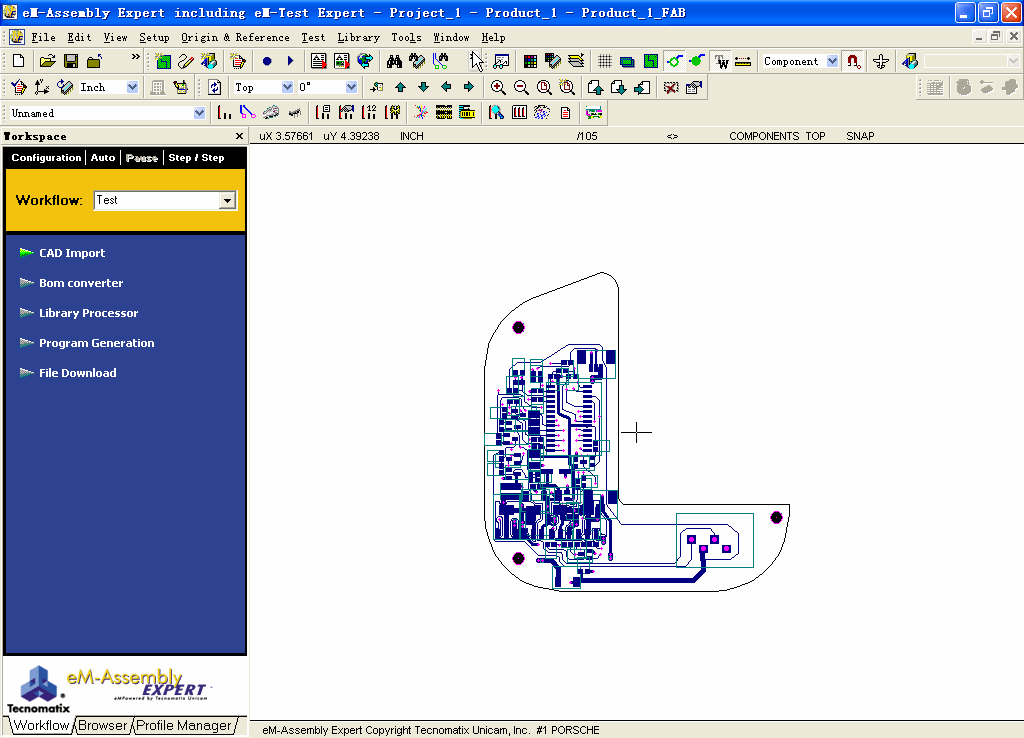The image size is (1024, 738).
Task: Toggle the green outlined-pad trace view icon
Action: [674, 61]
